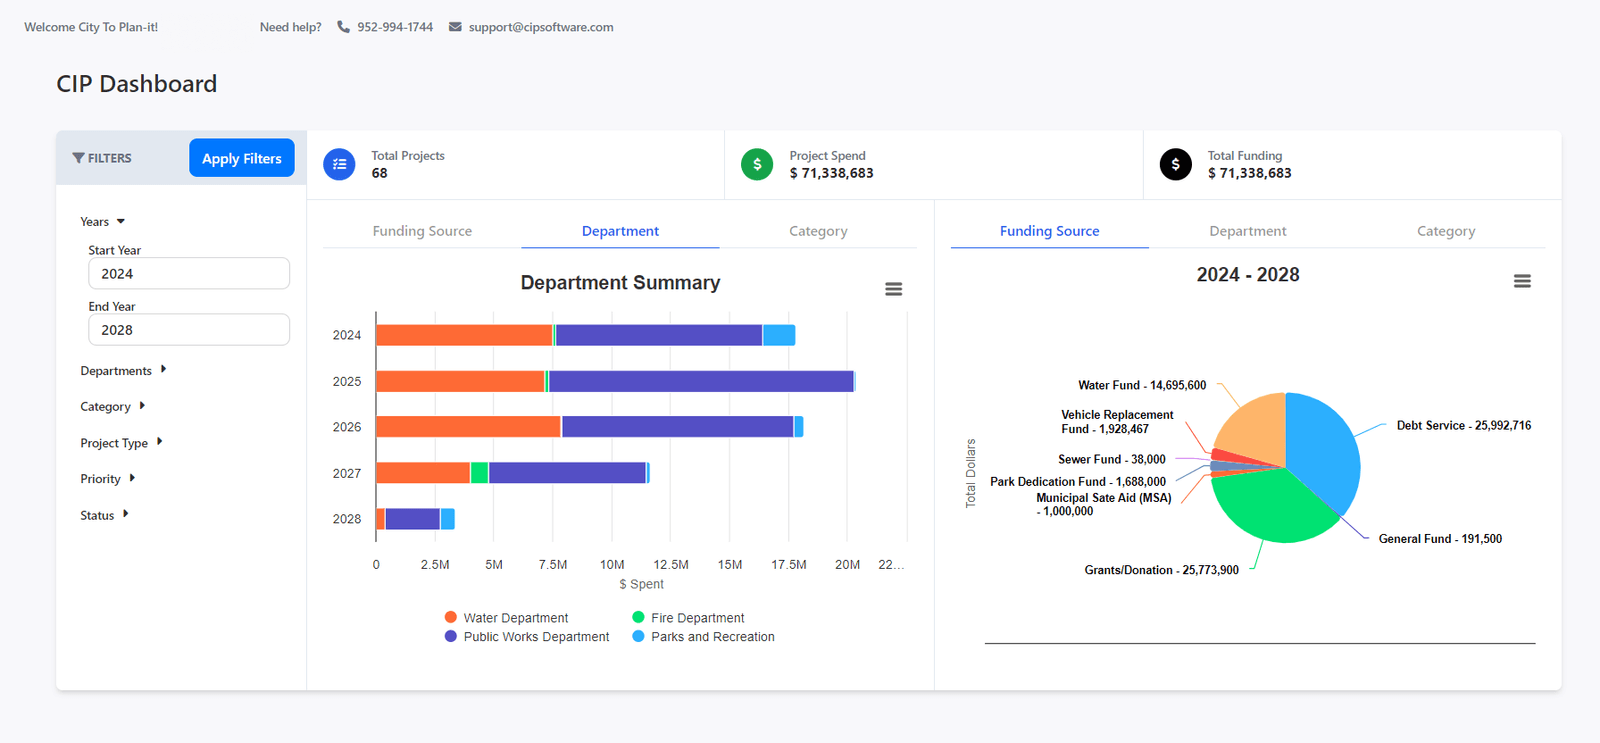Toggle Water Department series in chart legend
This screenshot has width=1600, height=743.
click(x=506, y=618)
